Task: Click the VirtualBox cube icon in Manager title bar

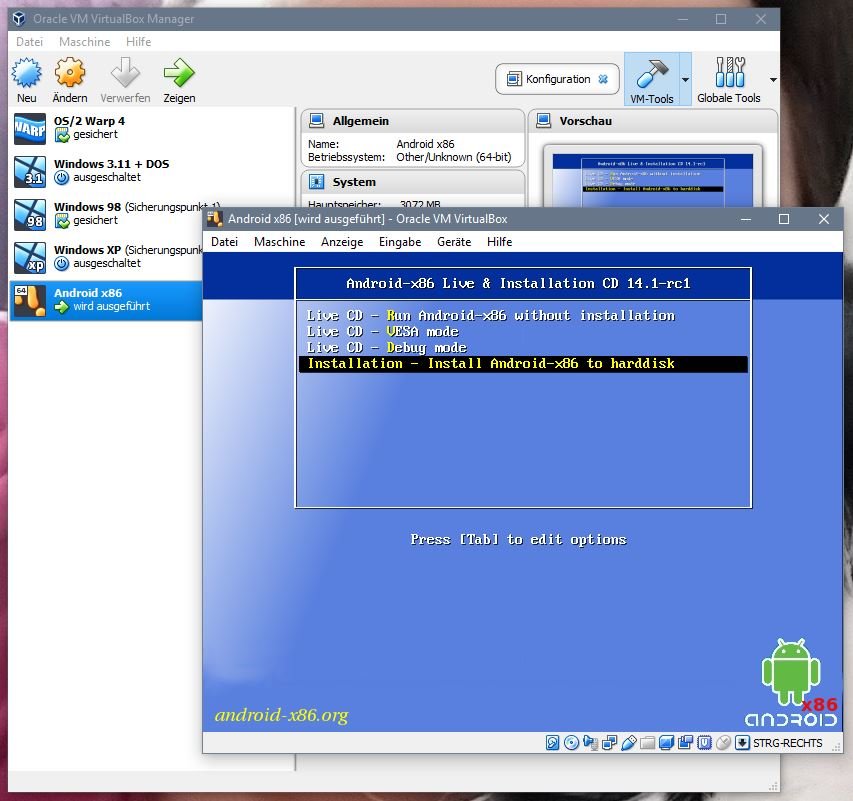Action: coord(19,19)
